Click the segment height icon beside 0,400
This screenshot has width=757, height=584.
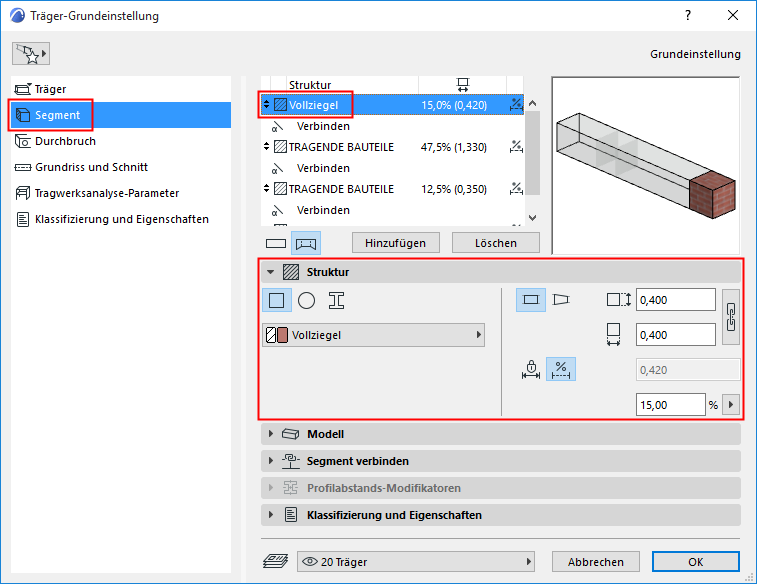[618, 300]
